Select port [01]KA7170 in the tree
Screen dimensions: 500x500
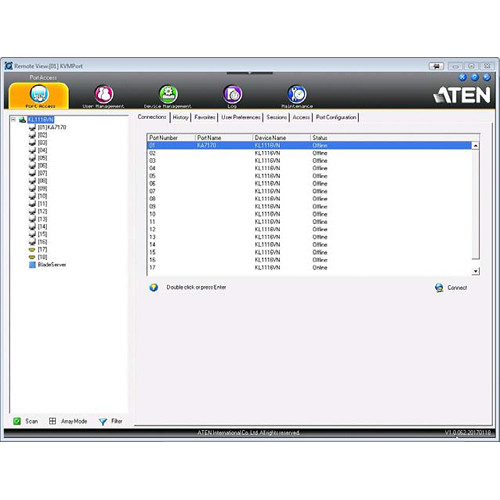coord(52,127)
